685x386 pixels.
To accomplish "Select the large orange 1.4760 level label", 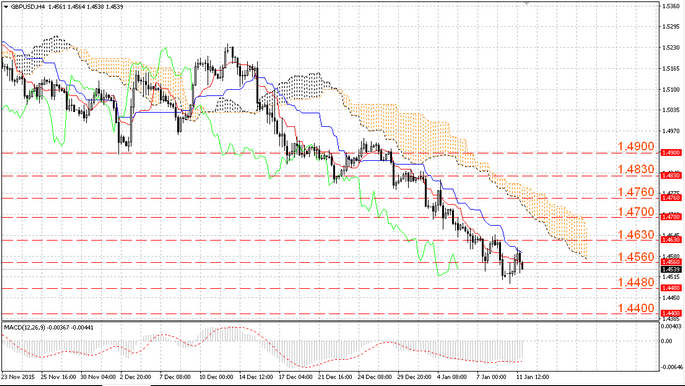I will click(x=637, y=192).
